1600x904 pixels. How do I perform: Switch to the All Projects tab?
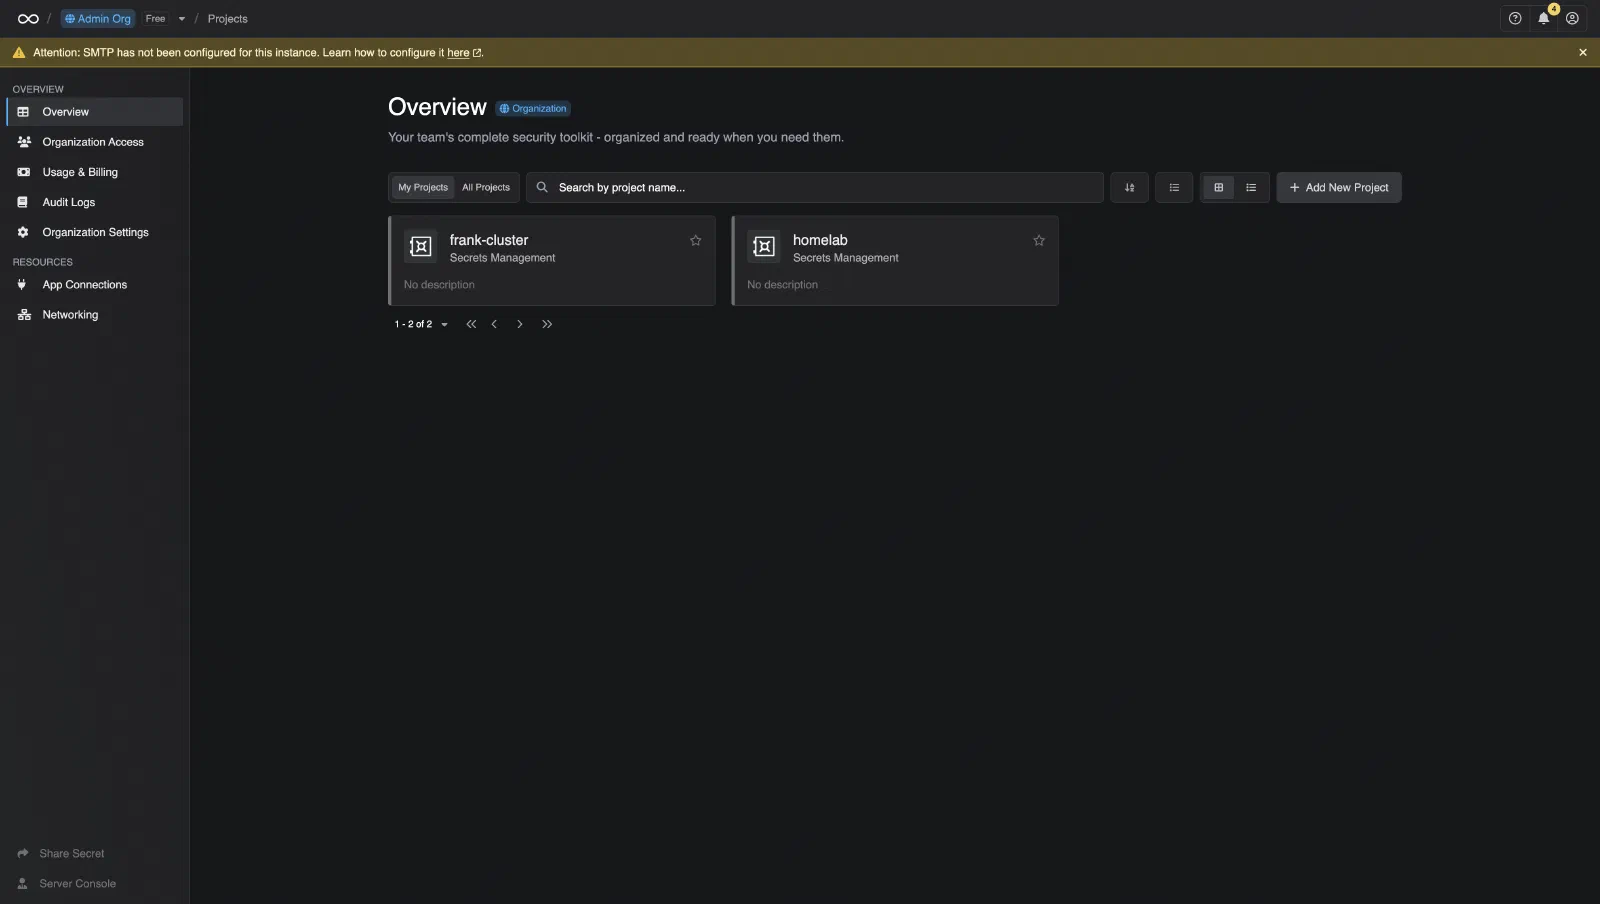[486, 188]
